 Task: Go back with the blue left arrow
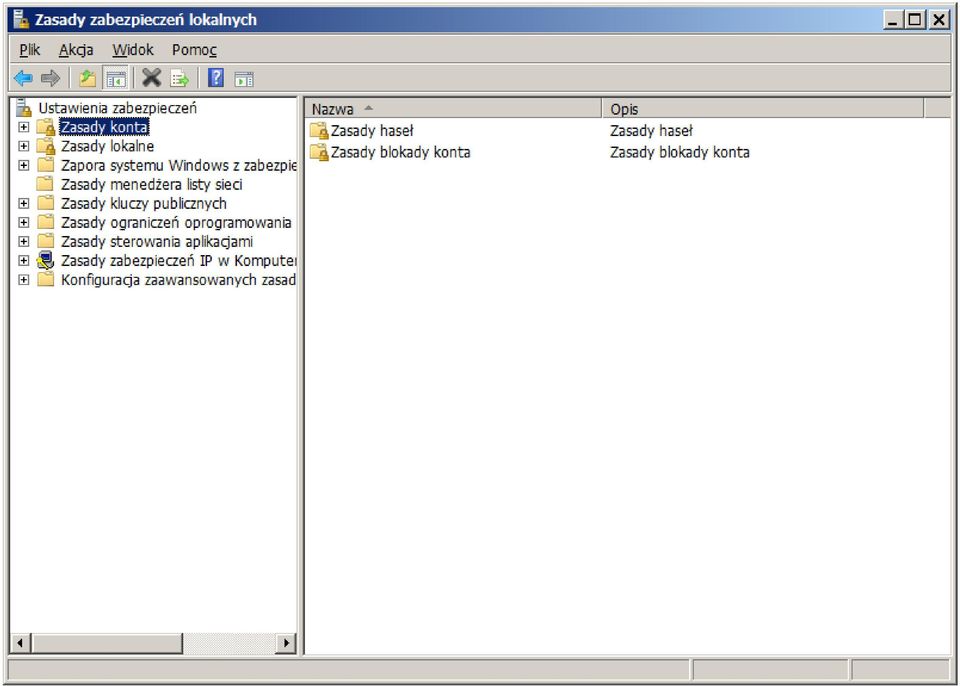pos(23,78)
